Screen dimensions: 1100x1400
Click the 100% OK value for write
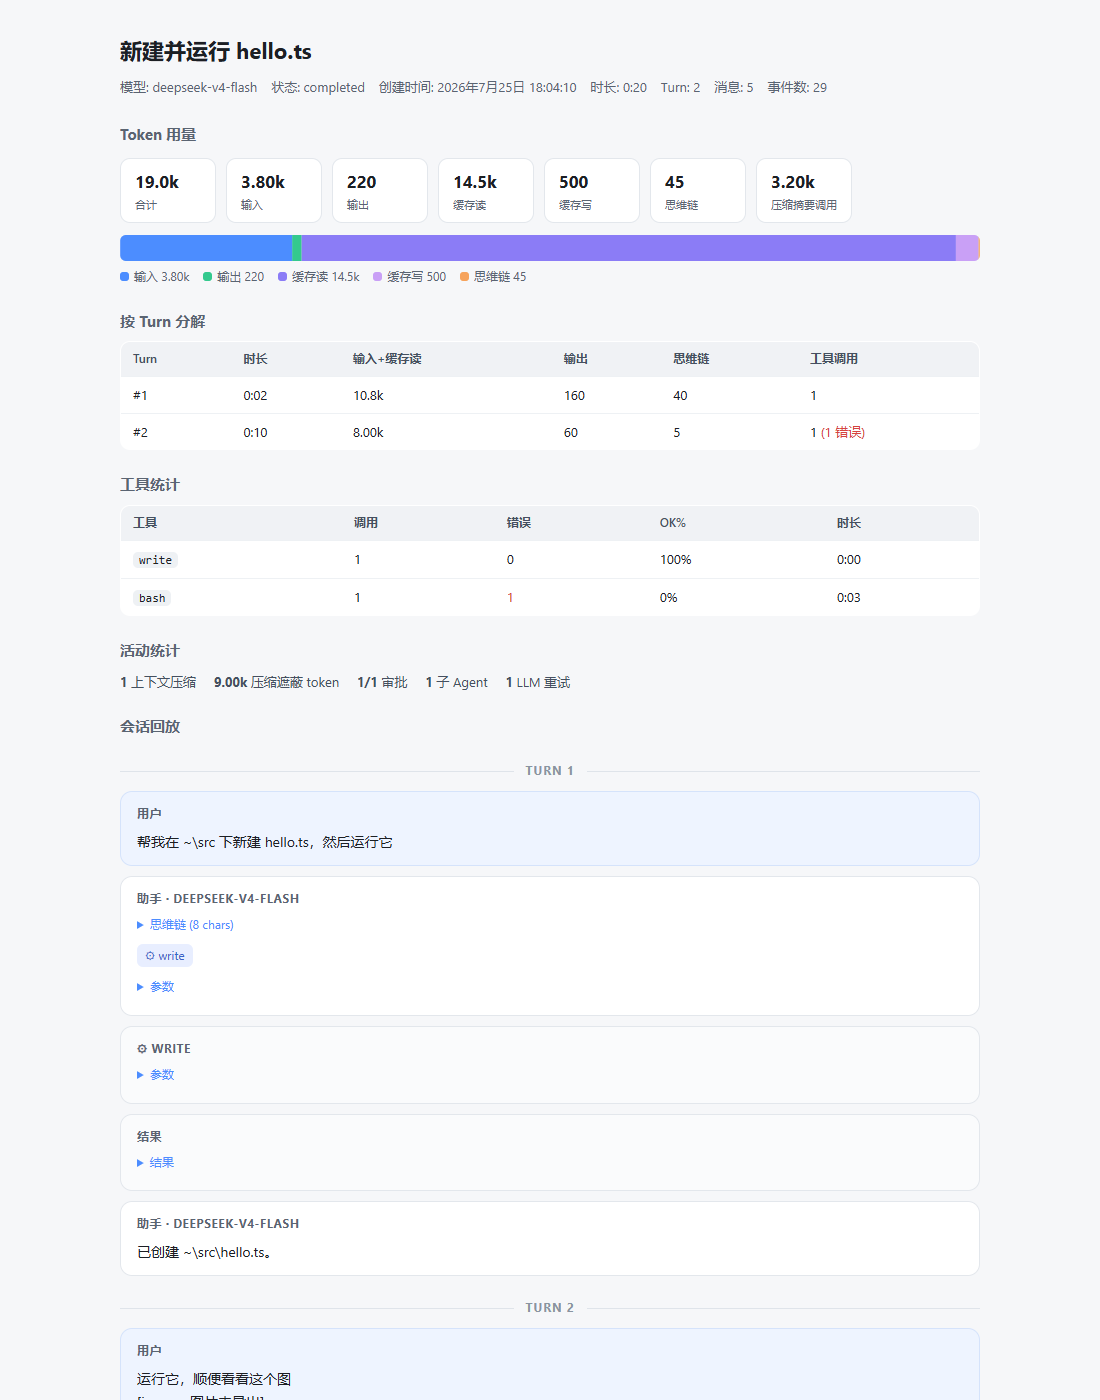[676, 560]
